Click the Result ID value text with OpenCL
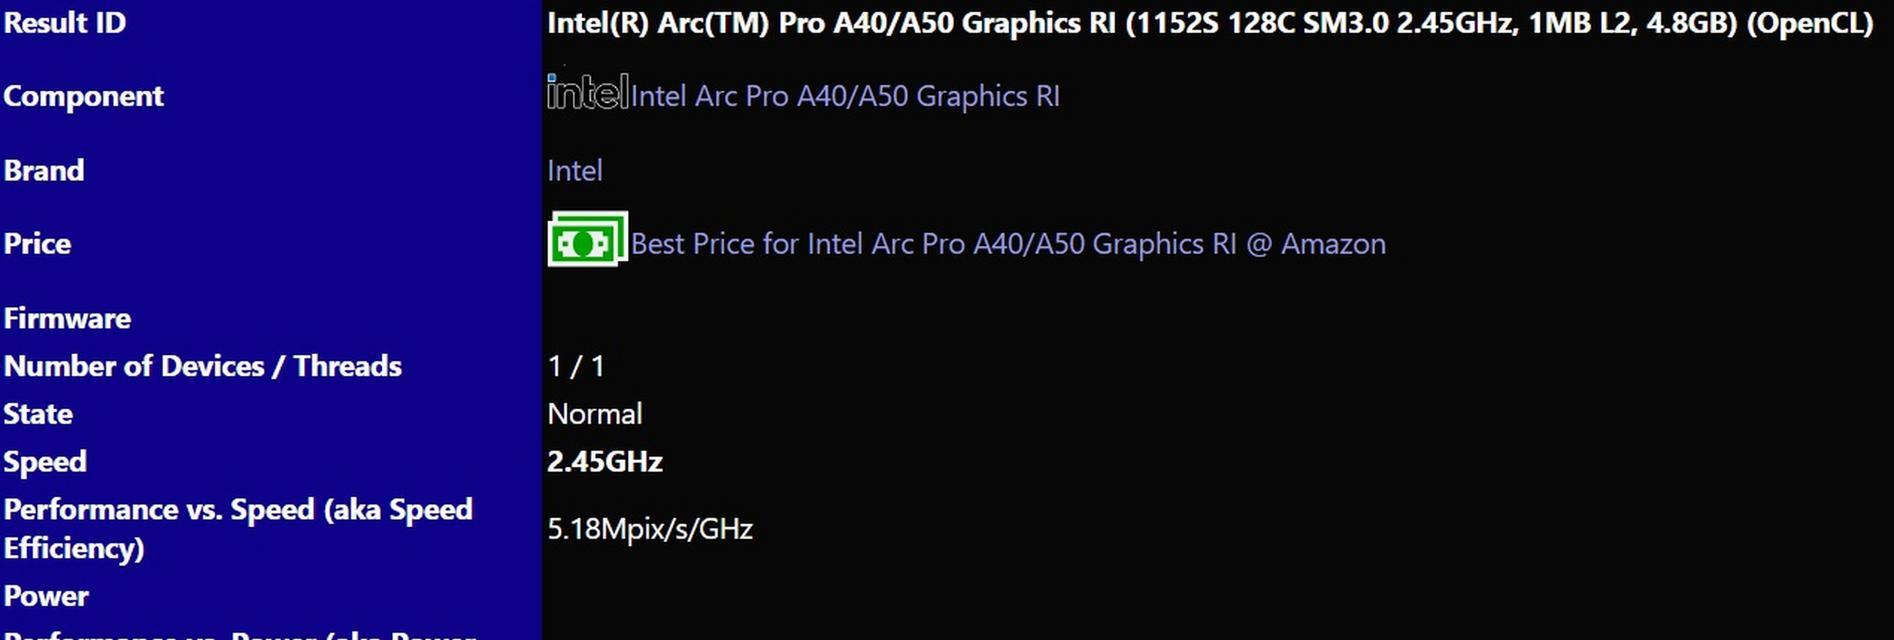 click(x=1210, y=23)
